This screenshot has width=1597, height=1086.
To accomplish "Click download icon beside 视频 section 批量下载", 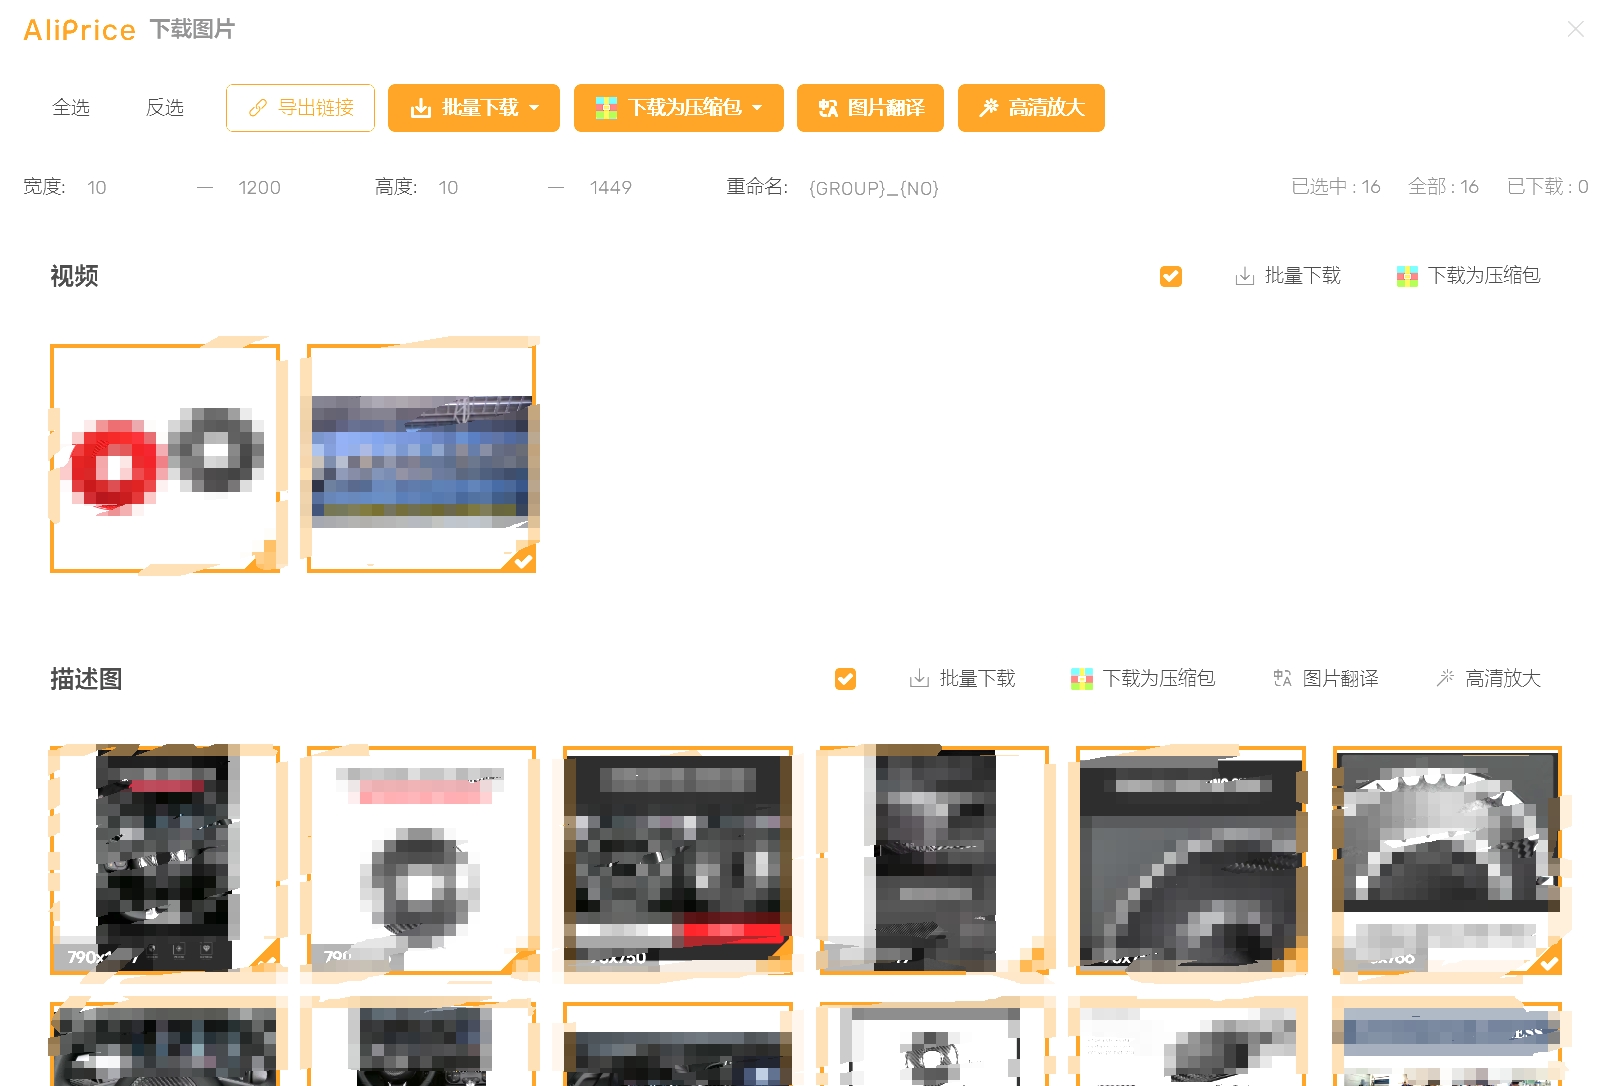I will click(1245, 276).
